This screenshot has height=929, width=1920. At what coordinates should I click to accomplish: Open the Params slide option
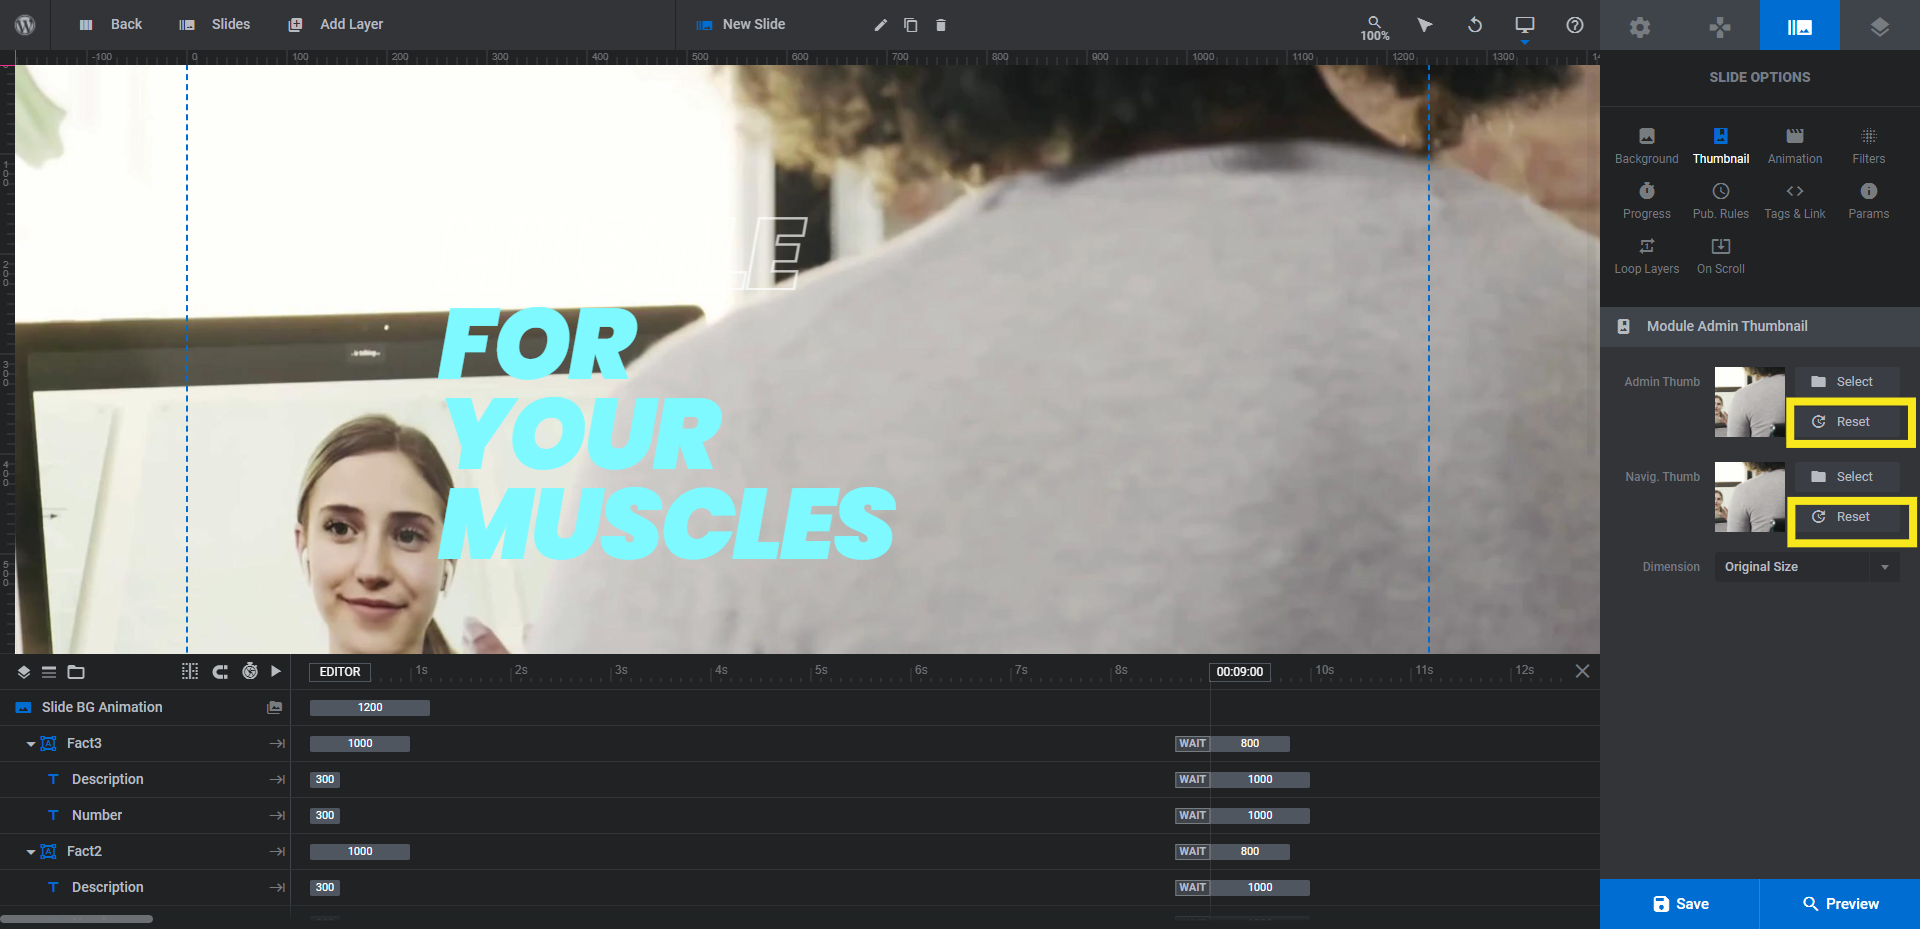pos(1869,201)
